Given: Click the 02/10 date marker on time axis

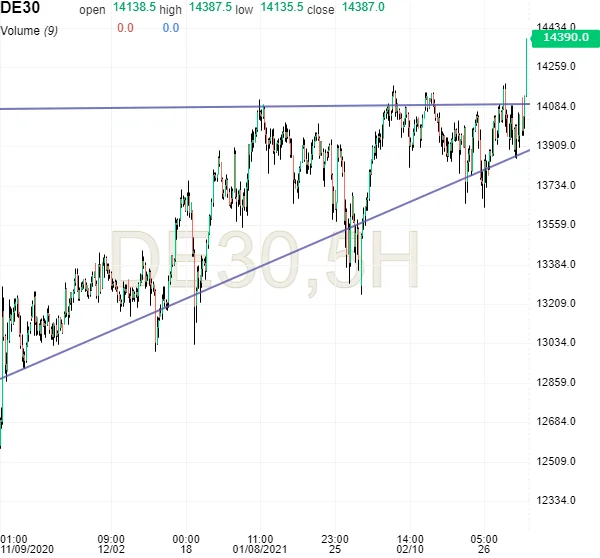Looking at the screenshot, I should pos(410,549).
